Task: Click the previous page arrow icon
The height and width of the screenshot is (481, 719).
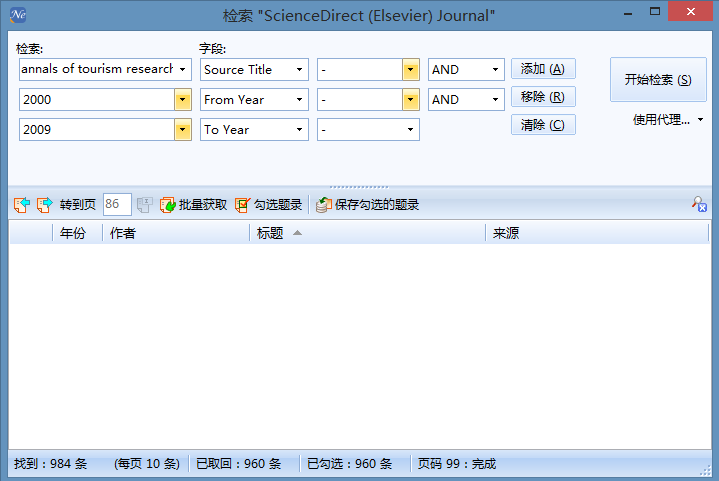Action: click(x=22, y=205)
